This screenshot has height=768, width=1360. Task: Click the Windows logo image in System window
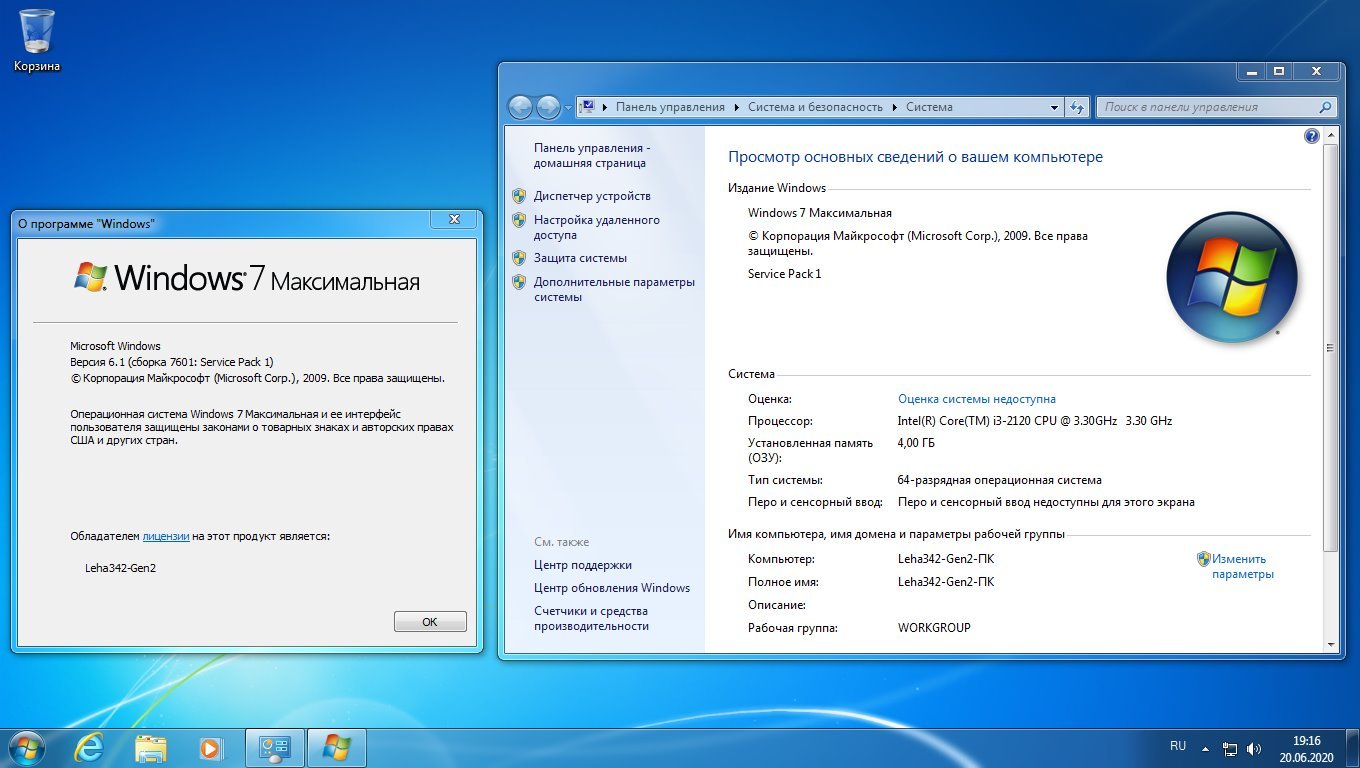[1232, 277]
